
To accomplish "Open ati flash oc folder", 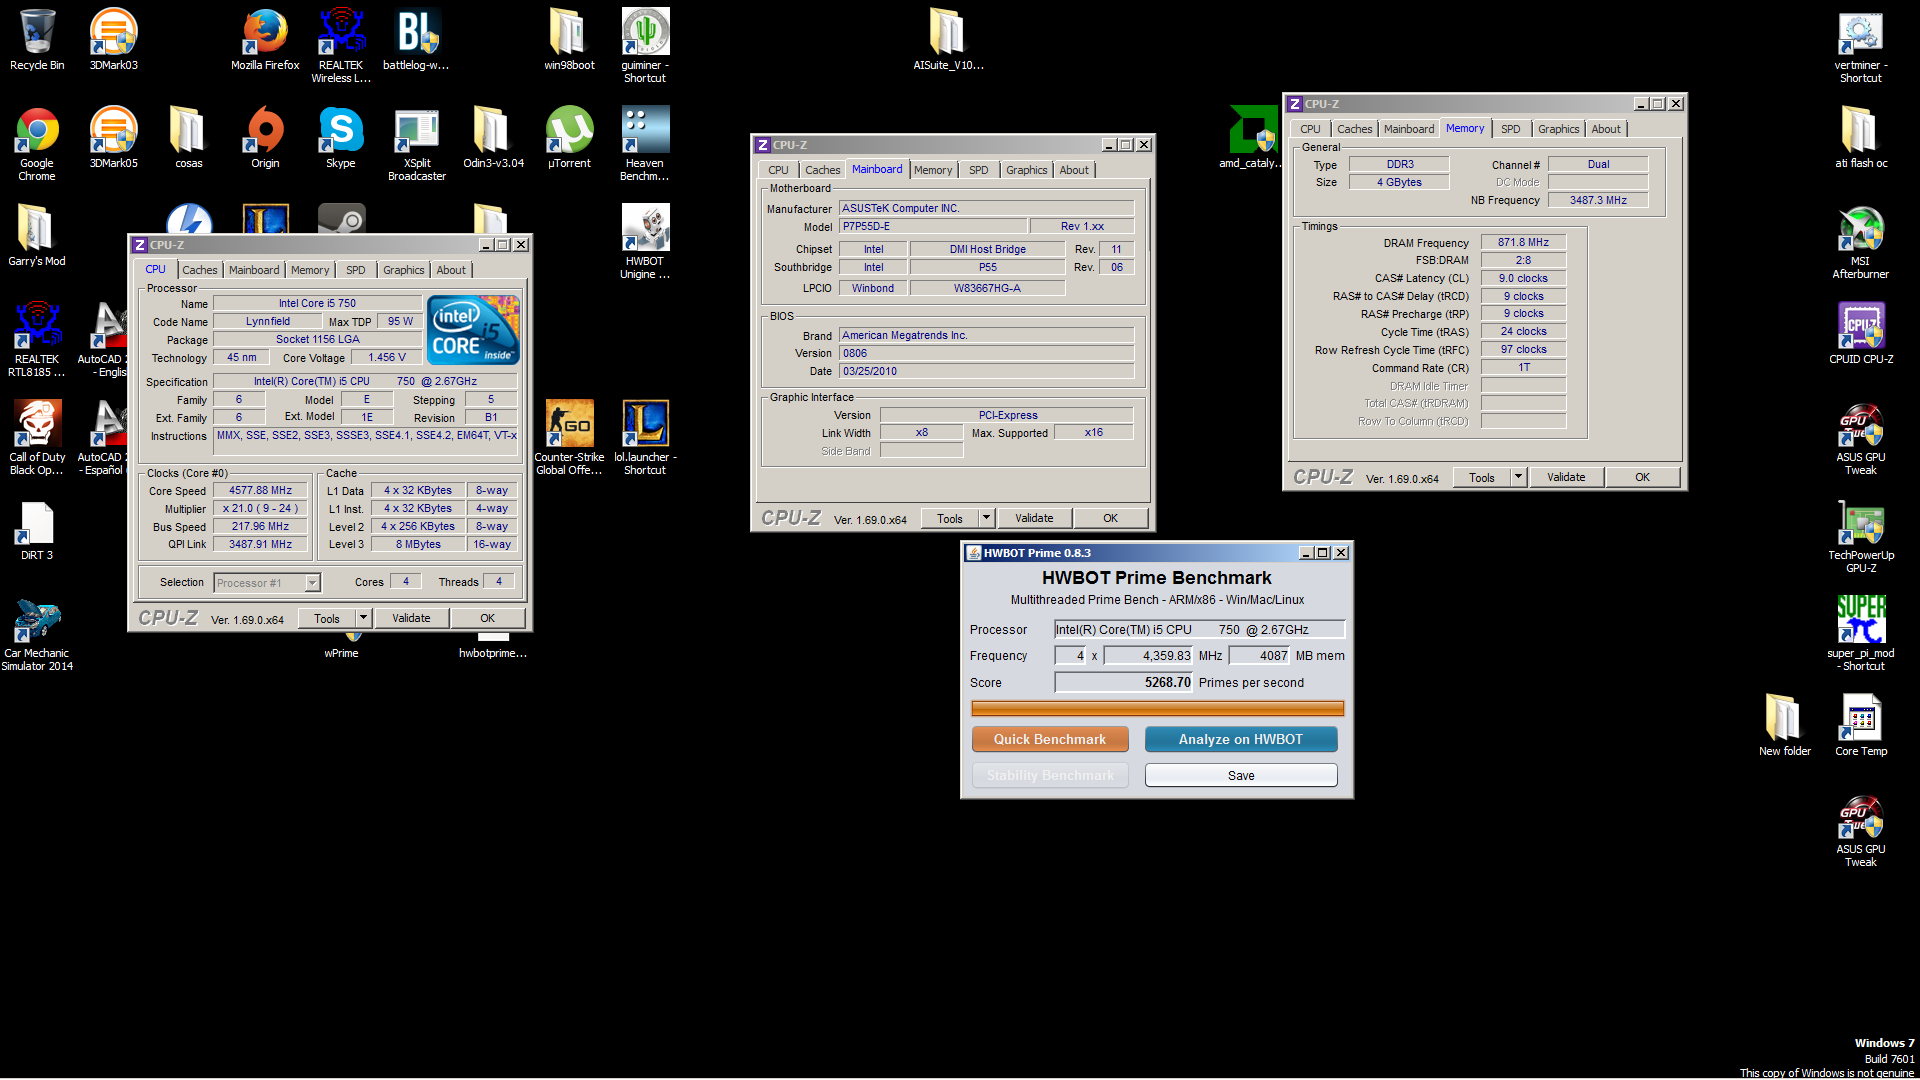I will pos(1860,138).
